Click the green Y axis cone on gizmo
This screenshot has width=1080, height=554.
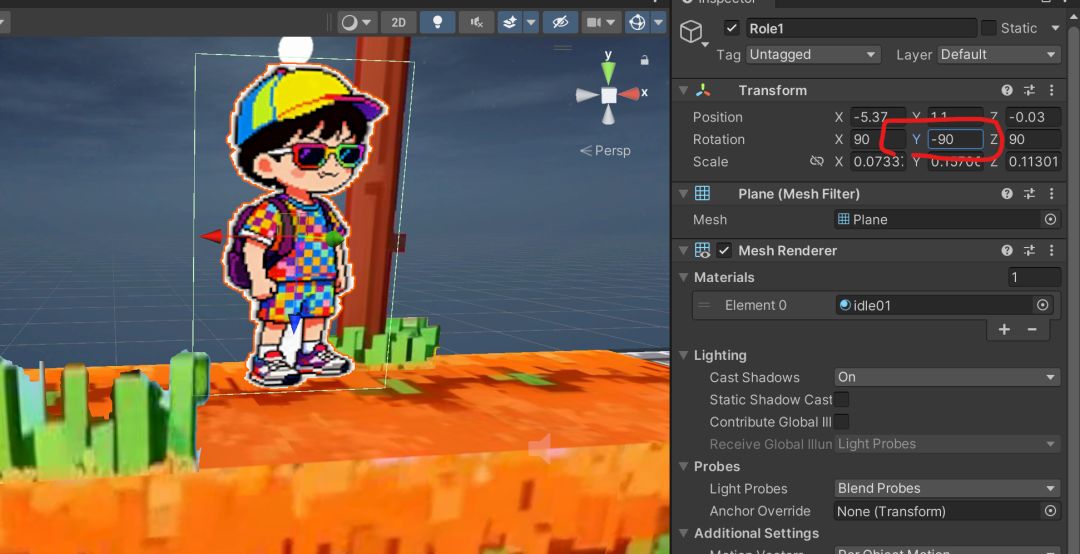pyautogui.click(x=608, y=72)
